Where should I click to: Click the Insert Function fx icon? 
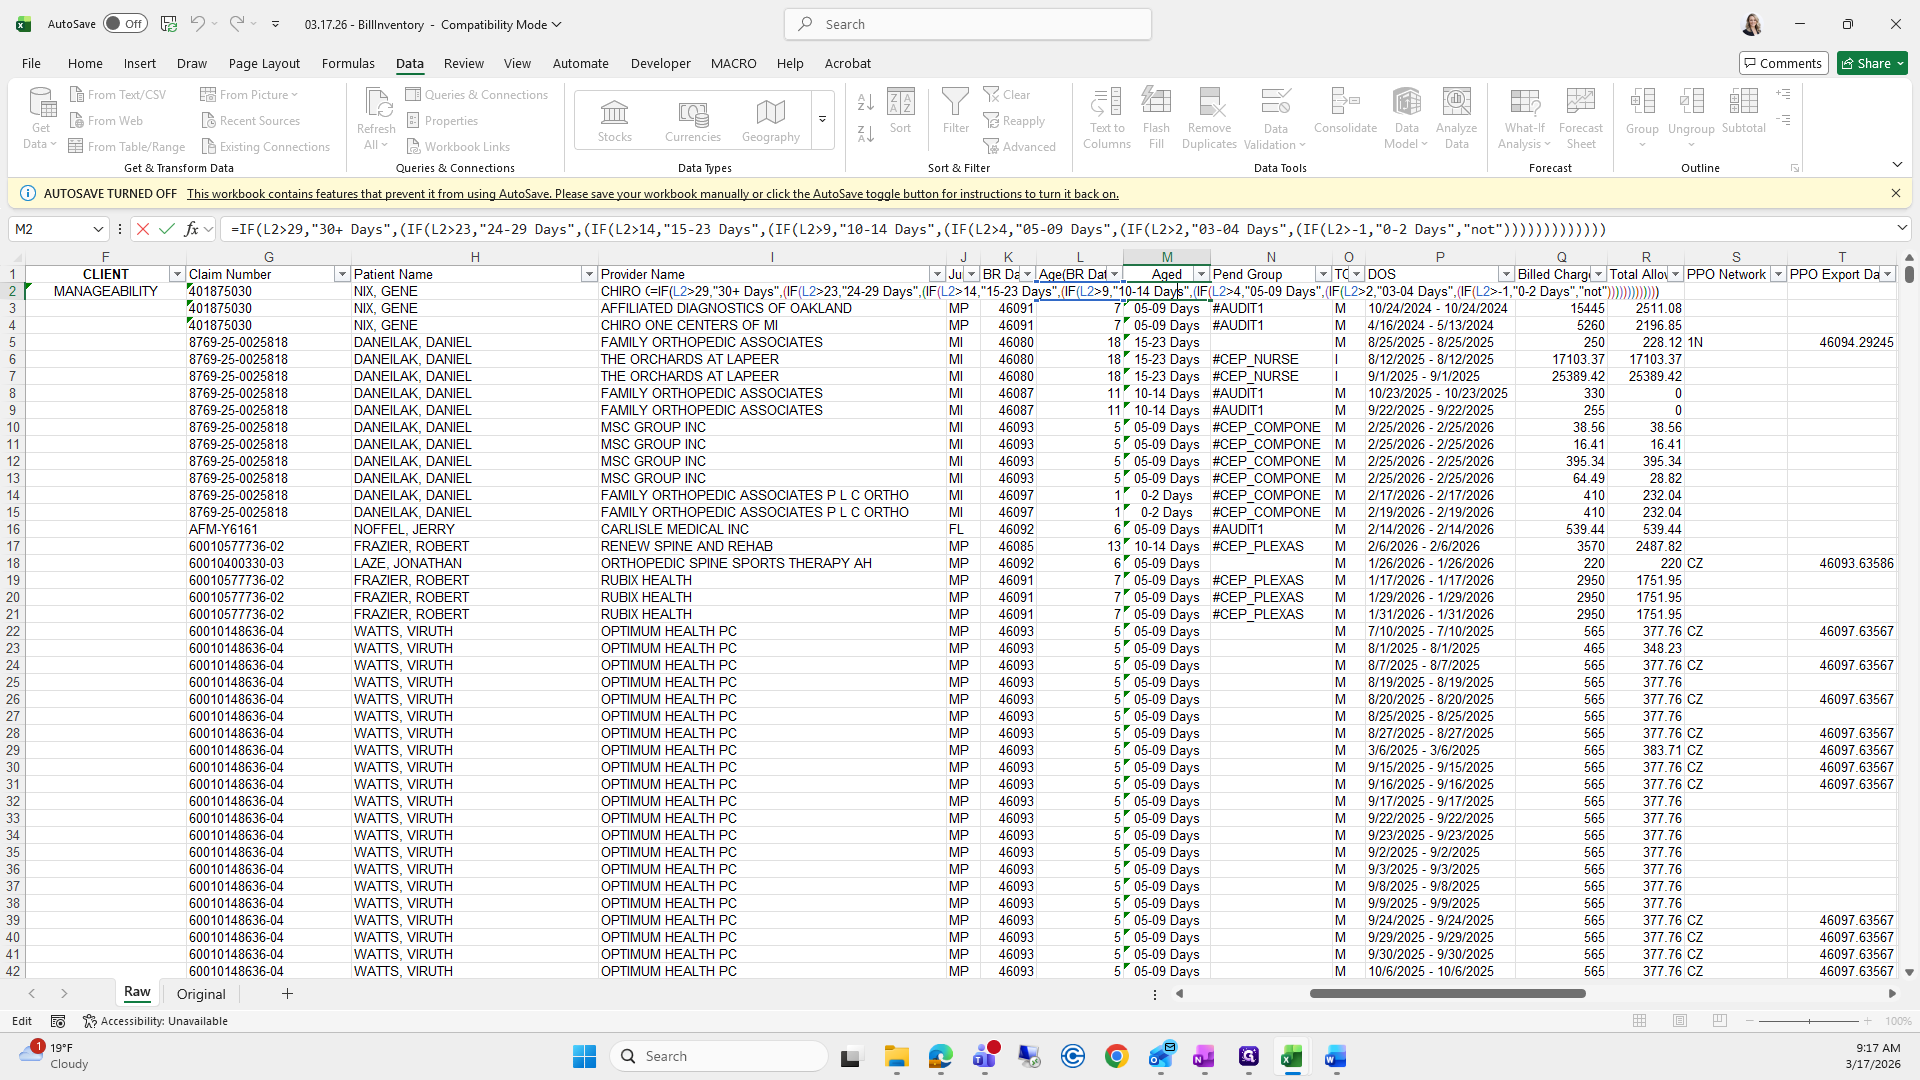pos(192,229)
